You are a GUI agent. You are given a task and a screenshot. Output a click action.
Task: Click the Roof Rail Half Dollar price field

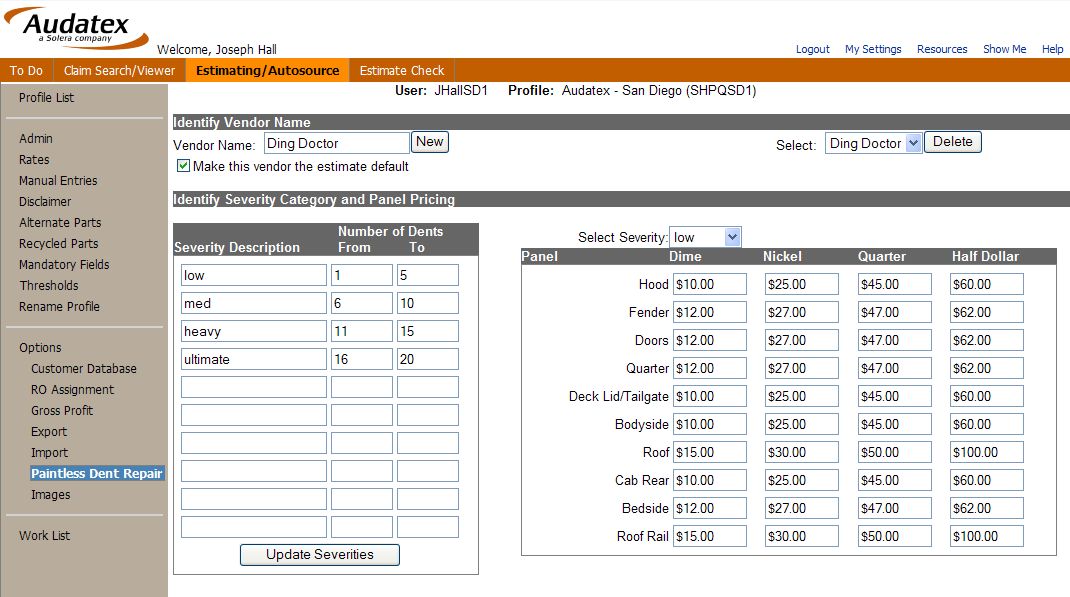tap(987, 536)
